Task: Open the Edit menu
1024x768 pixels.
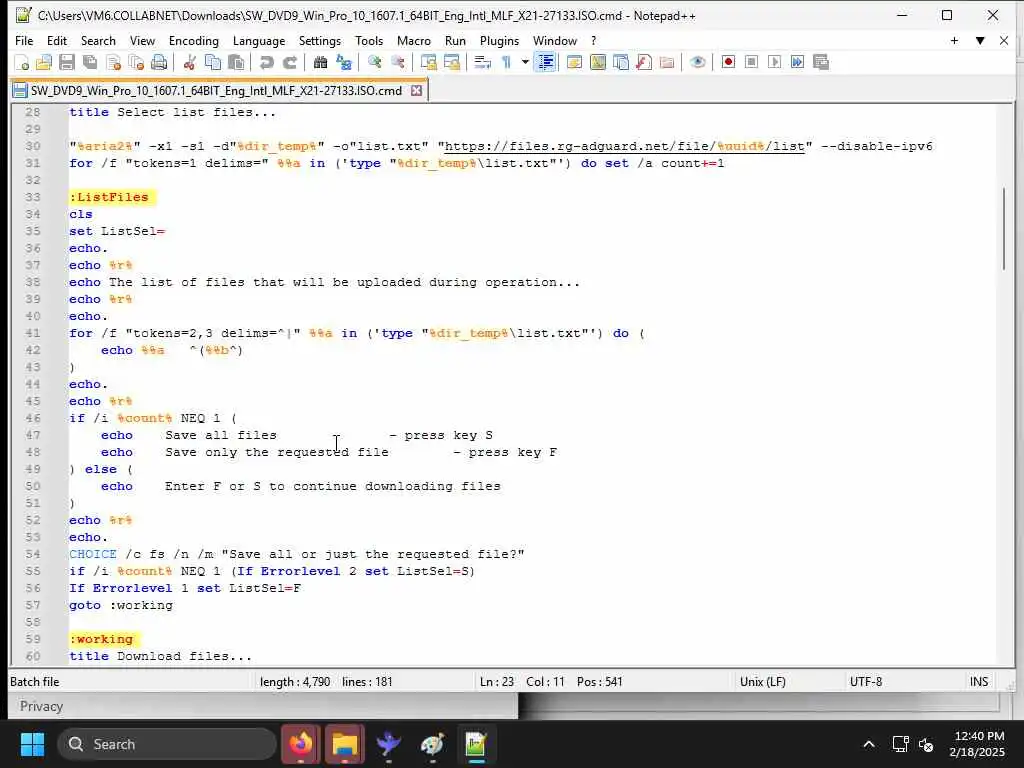Action: pos(57,40)
